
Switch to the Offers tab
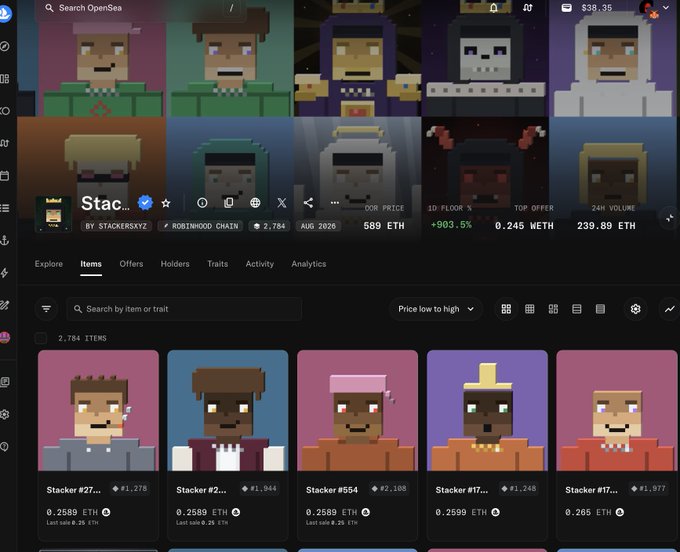tap(131, 264)
